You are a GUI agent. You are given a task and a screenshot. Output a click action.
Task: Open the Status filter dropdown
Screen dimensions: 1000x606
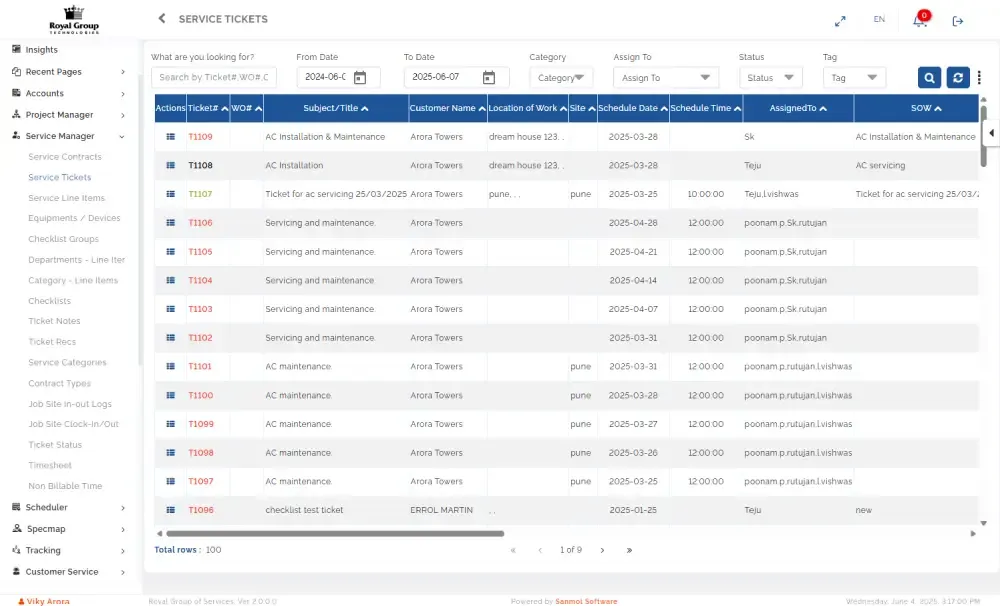click(x=770, y=78)
